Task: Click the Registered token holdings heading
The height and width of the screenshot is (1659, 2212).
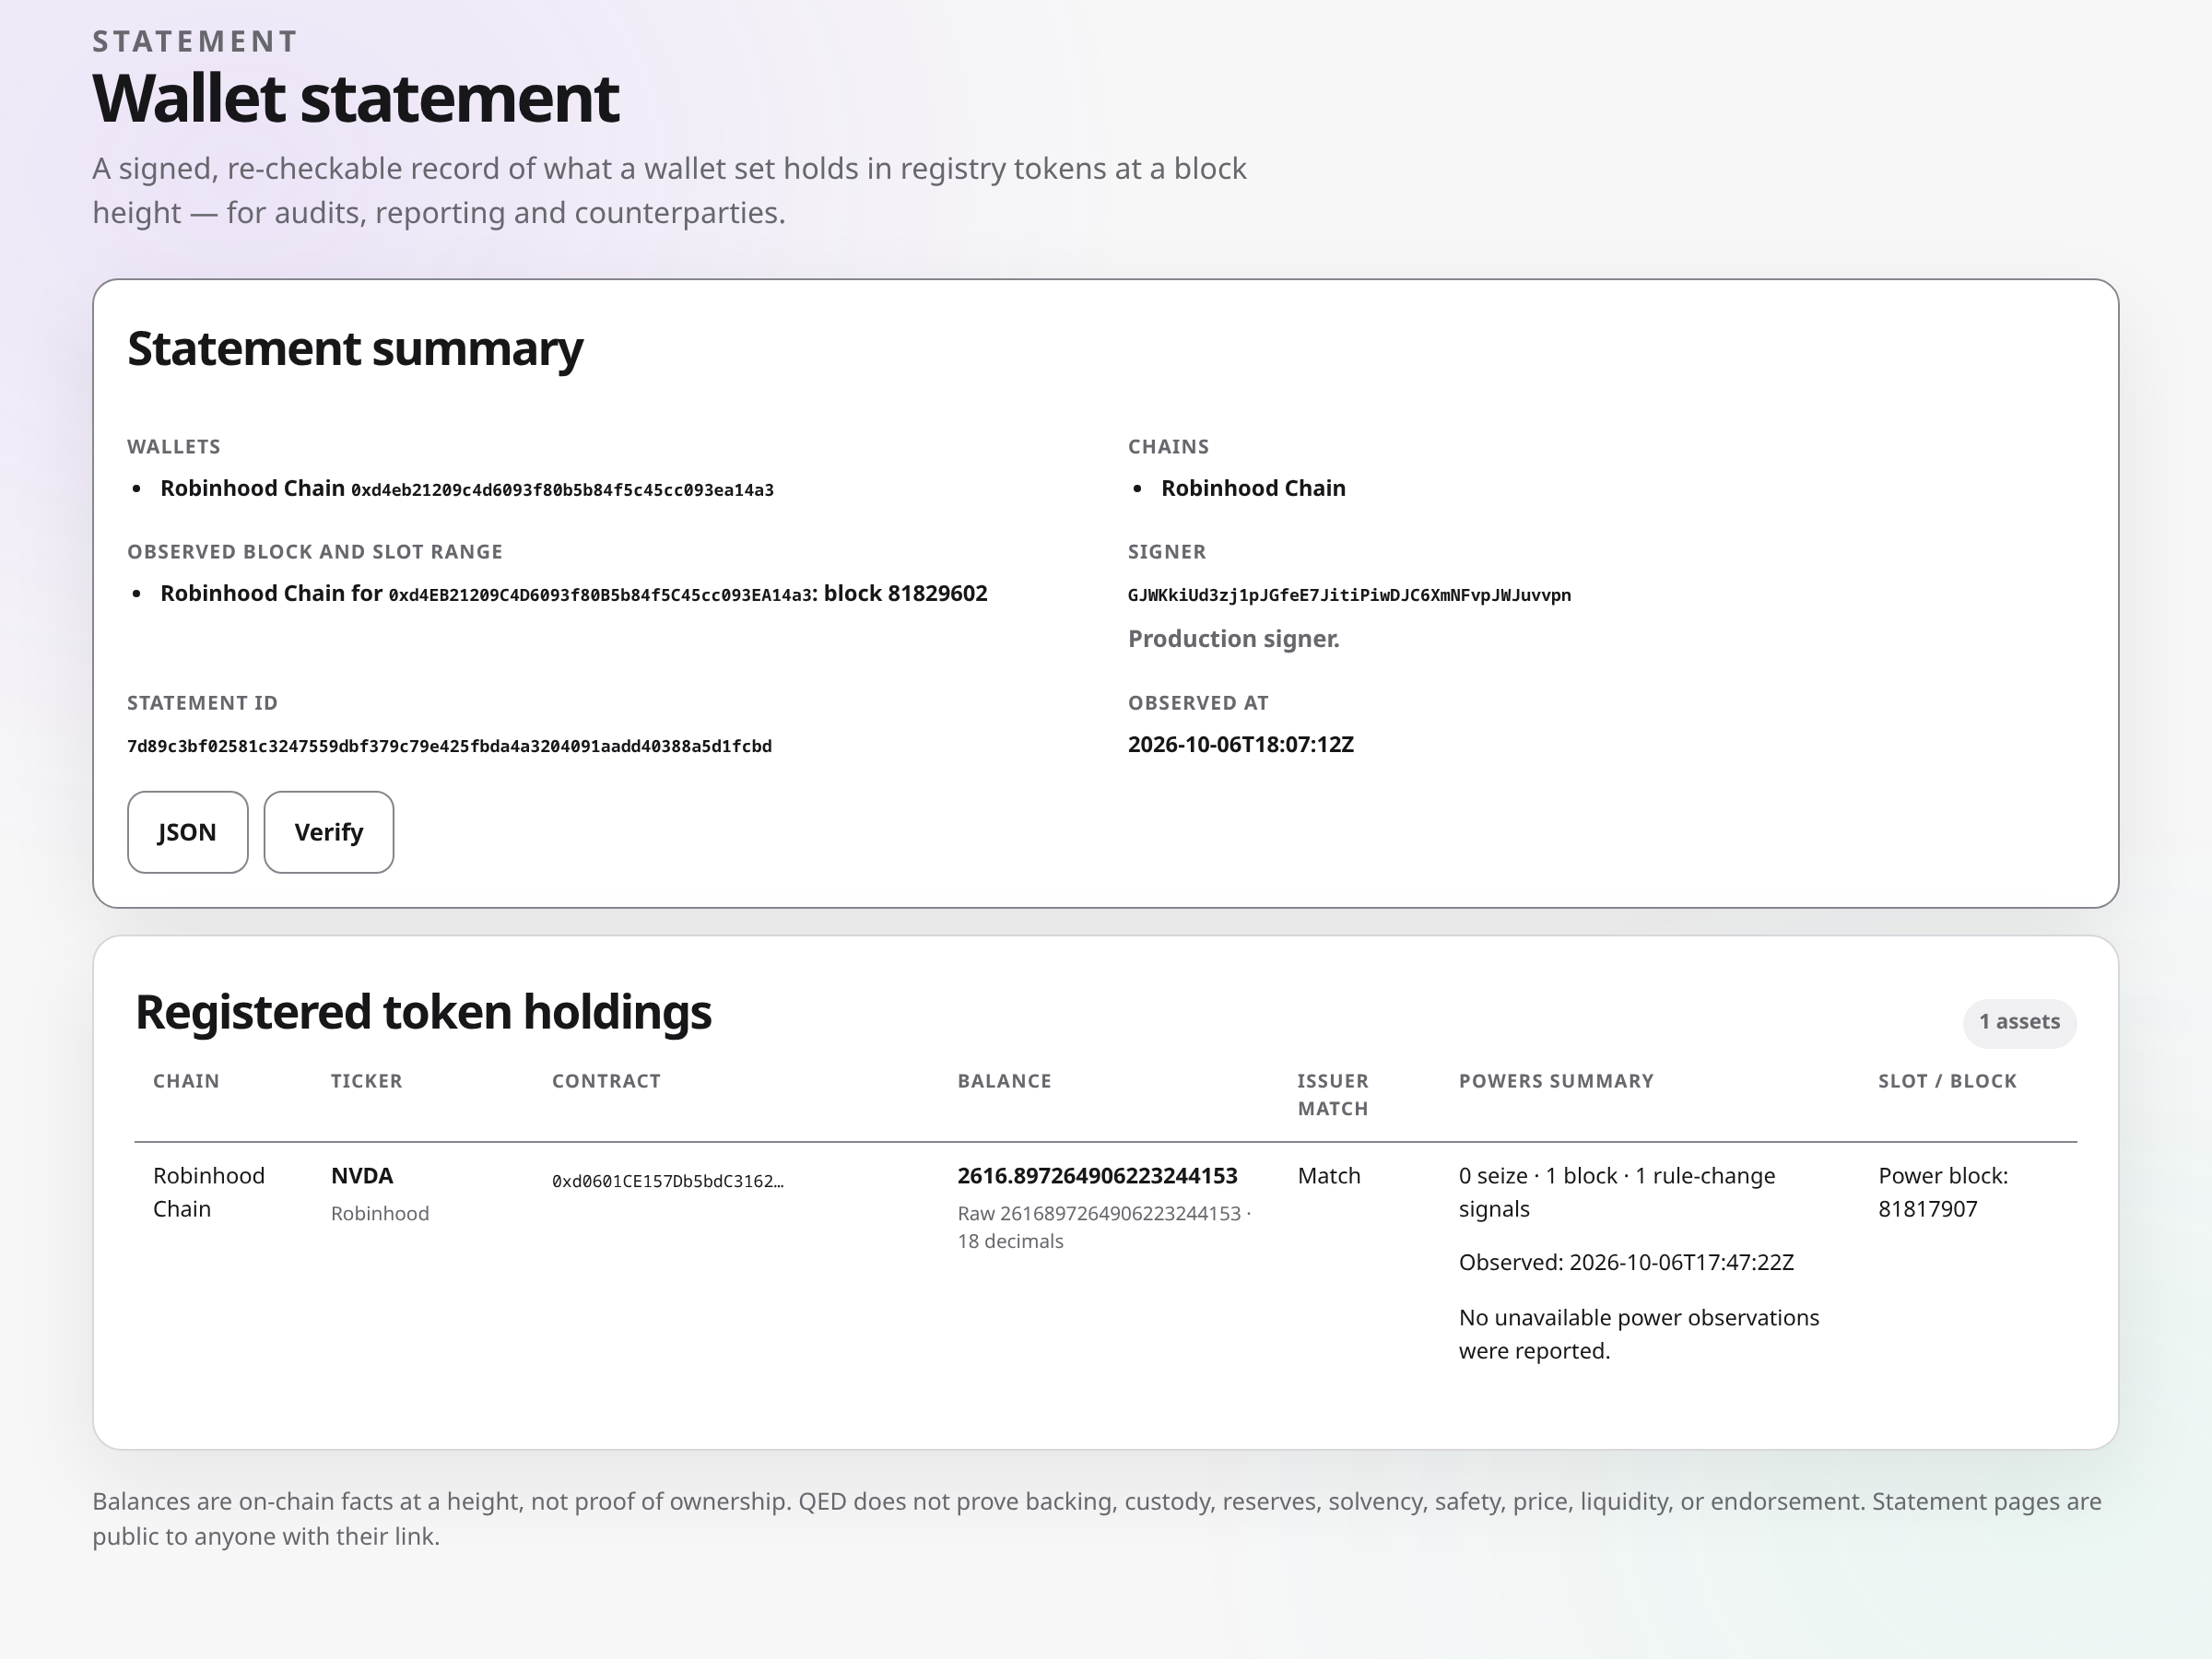Action: coord(423,1012)
